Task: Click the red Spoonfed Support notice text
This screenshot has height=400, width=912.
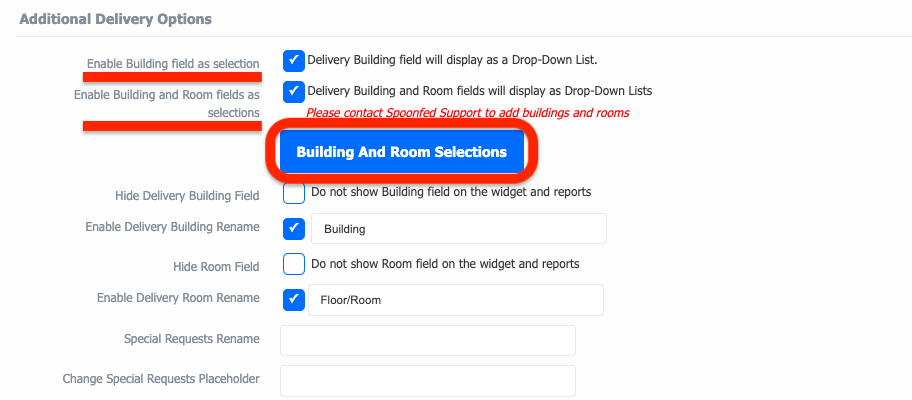Action: point(468,113)
